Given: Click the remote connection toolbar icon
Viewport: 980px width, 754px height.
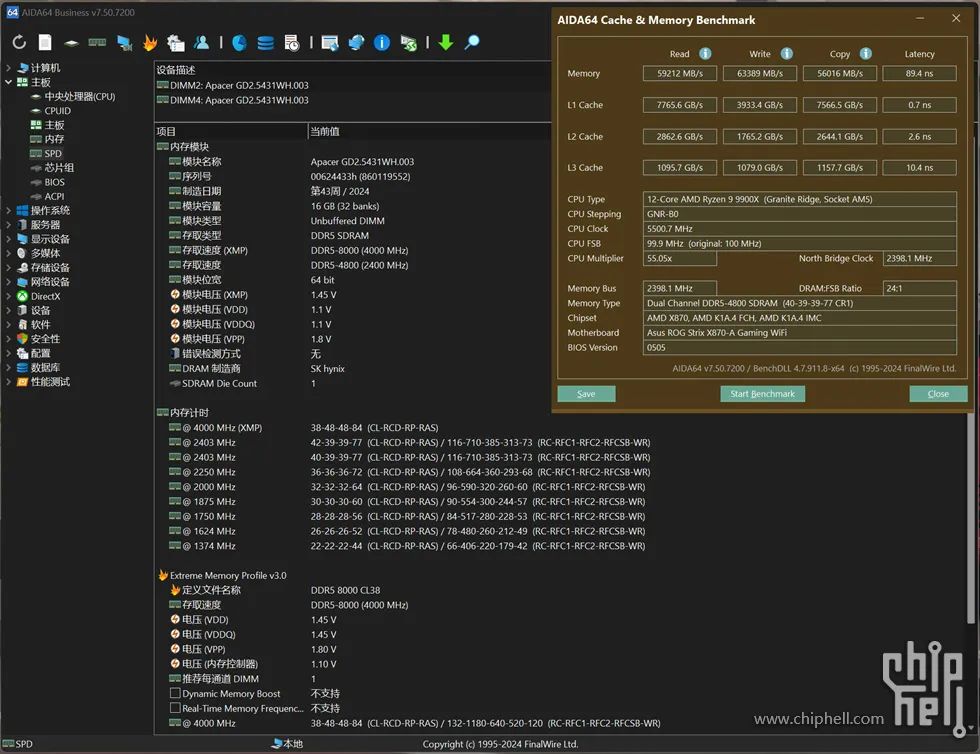Looking at the screenshot, I should pyautogui.click(x=409, y=43).
